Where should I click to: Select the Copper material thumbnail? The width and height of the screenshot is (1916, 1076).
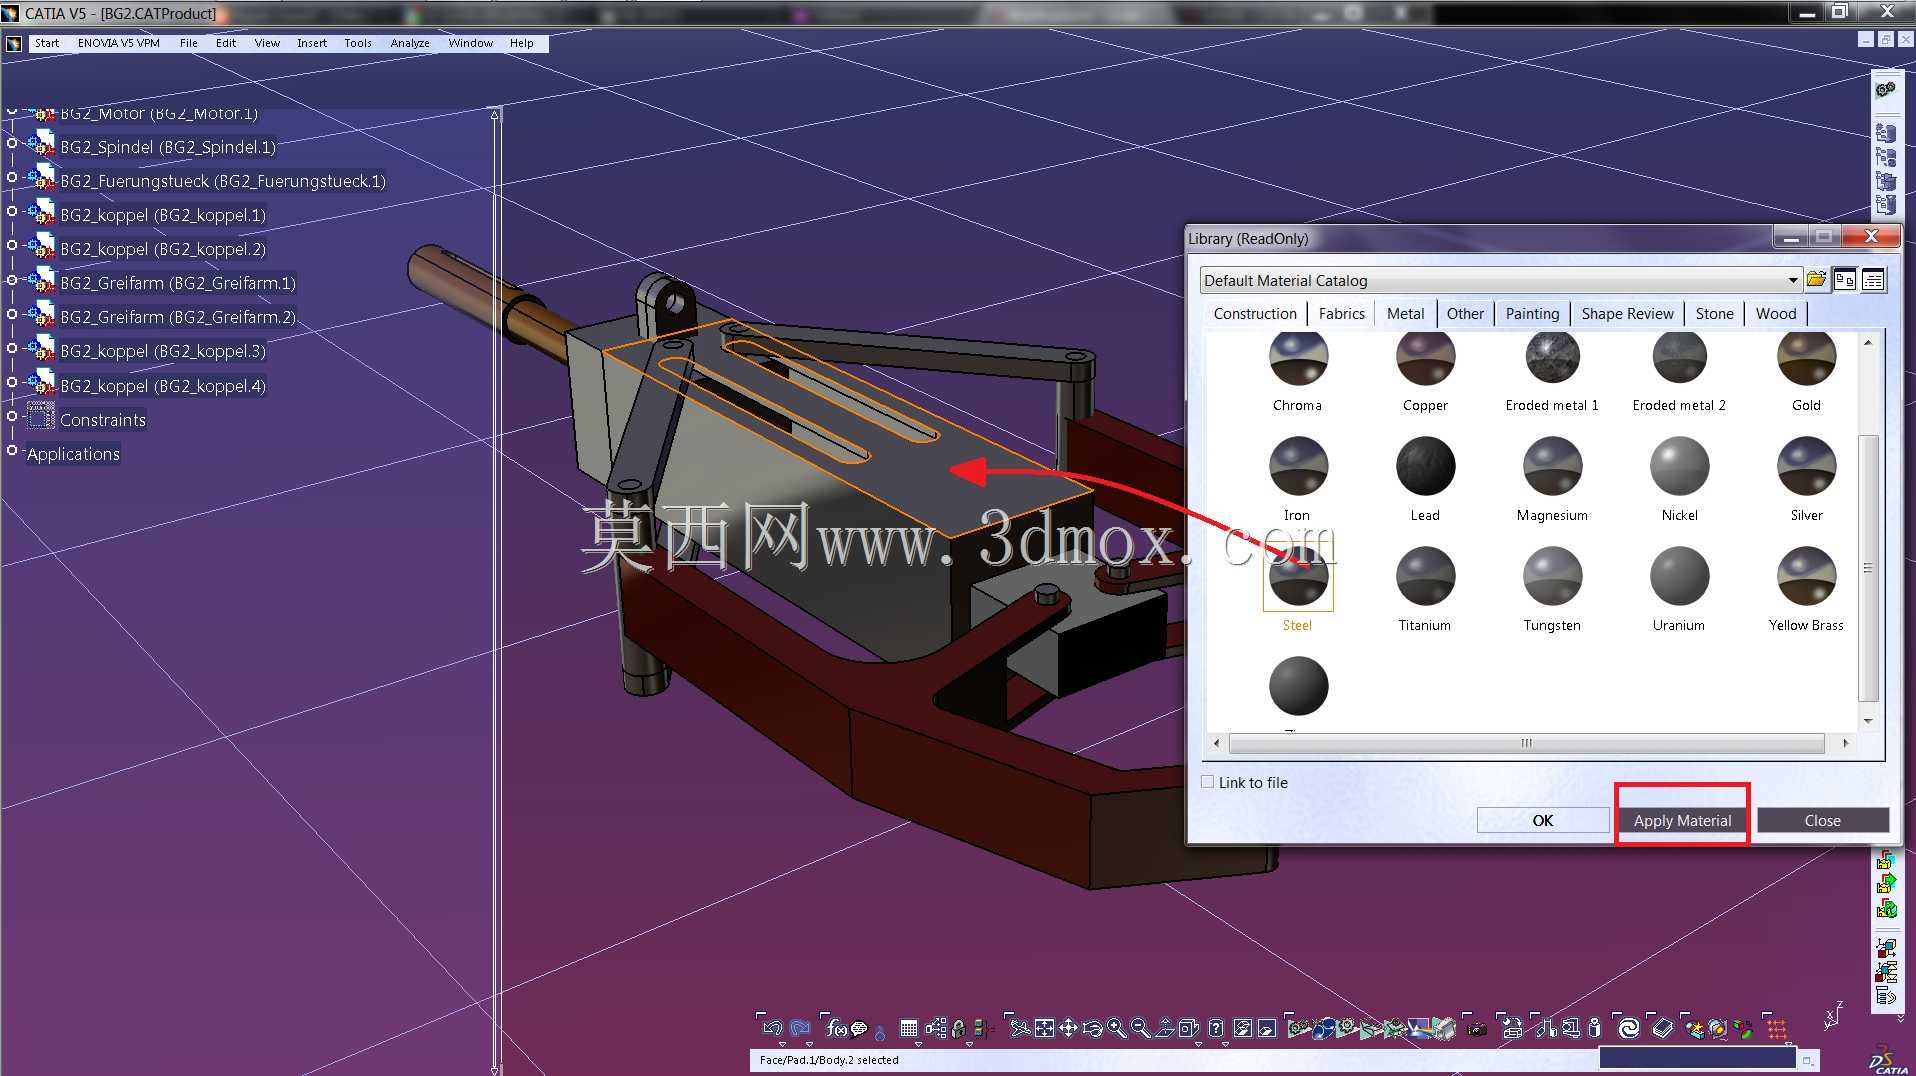[1425, 357]
